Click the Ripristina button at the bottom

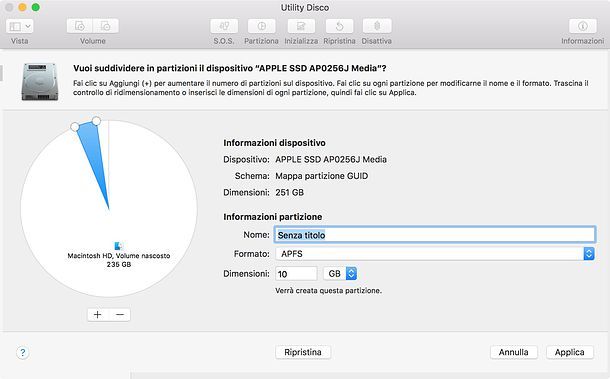click(303, 352)
